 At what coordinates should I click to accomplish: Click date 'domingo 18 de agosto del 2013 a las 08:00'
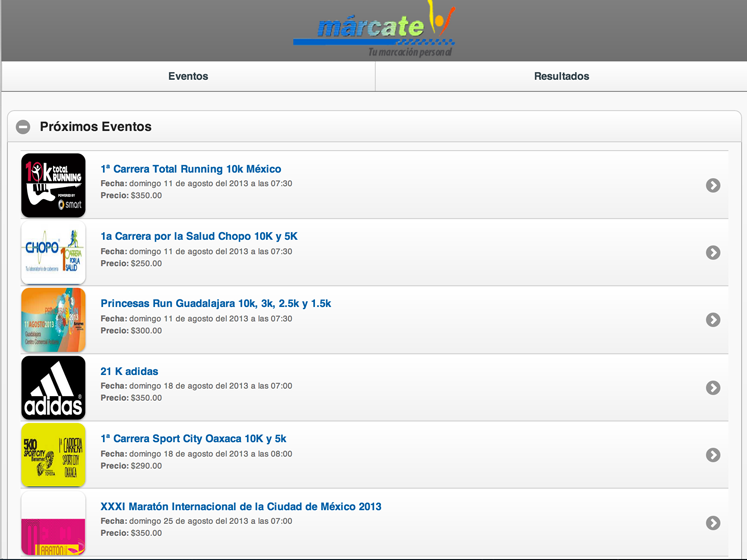pyautogui.click(x=211, y=454)
